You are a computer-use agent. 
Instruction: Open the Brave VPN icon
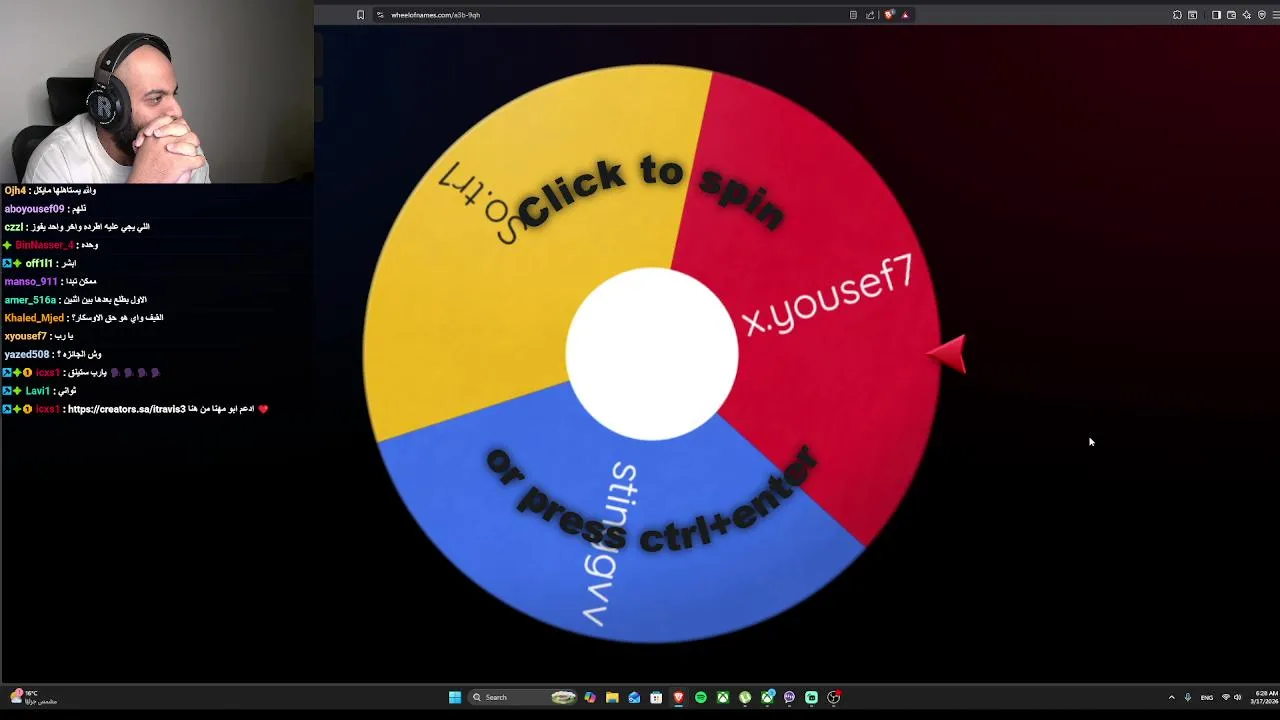1262,15
